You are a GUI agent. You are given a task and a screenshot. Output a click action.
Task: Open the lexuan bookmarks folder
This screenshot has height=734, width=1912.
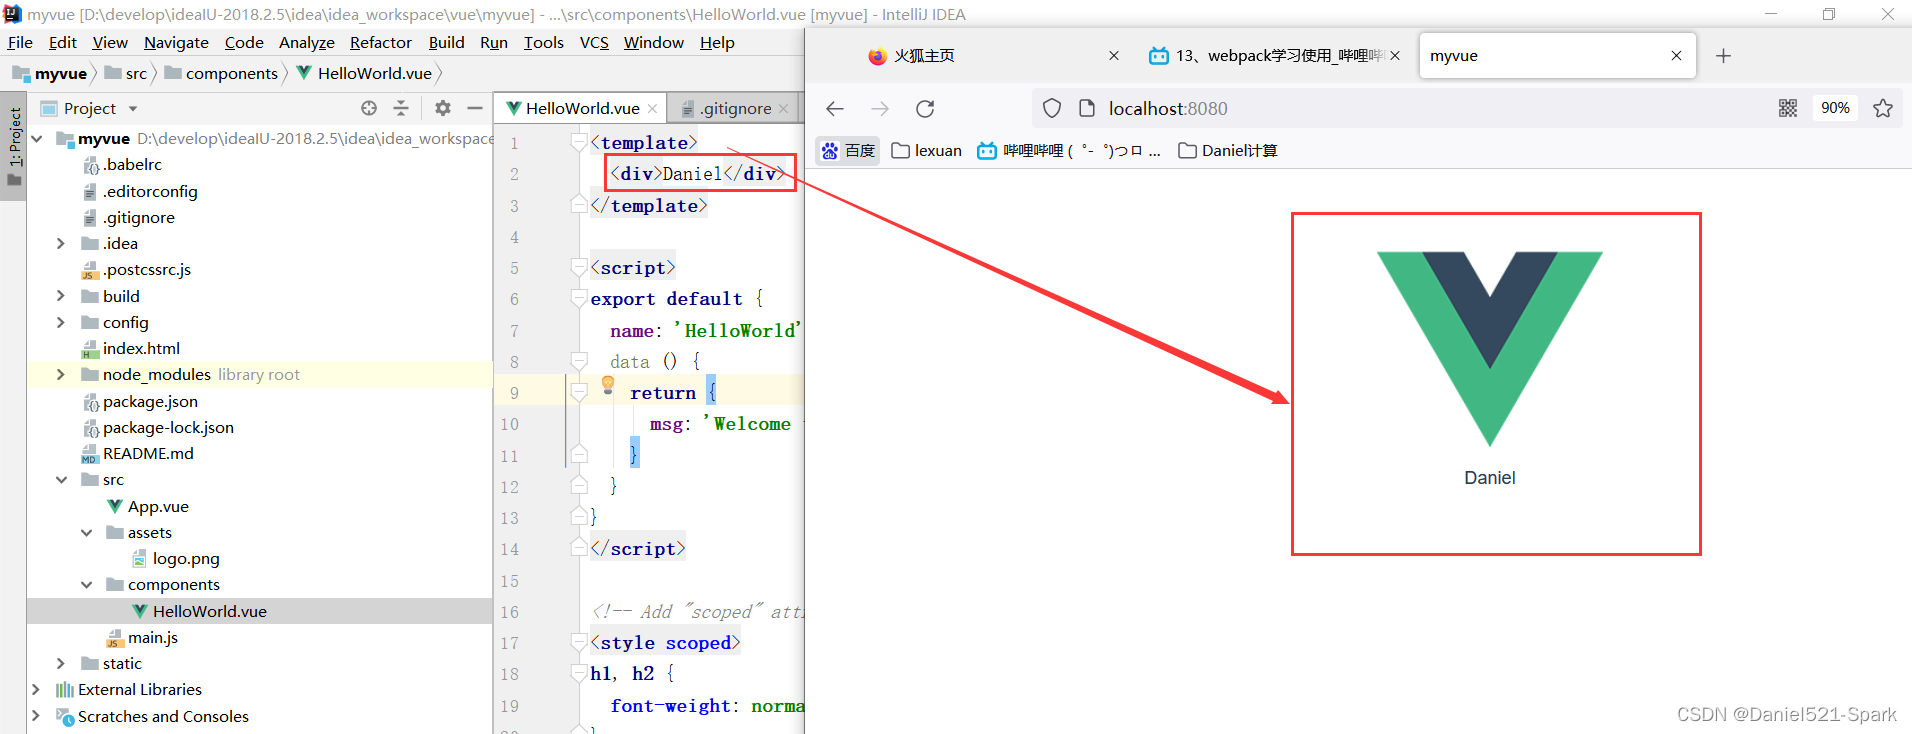point(927,150)
